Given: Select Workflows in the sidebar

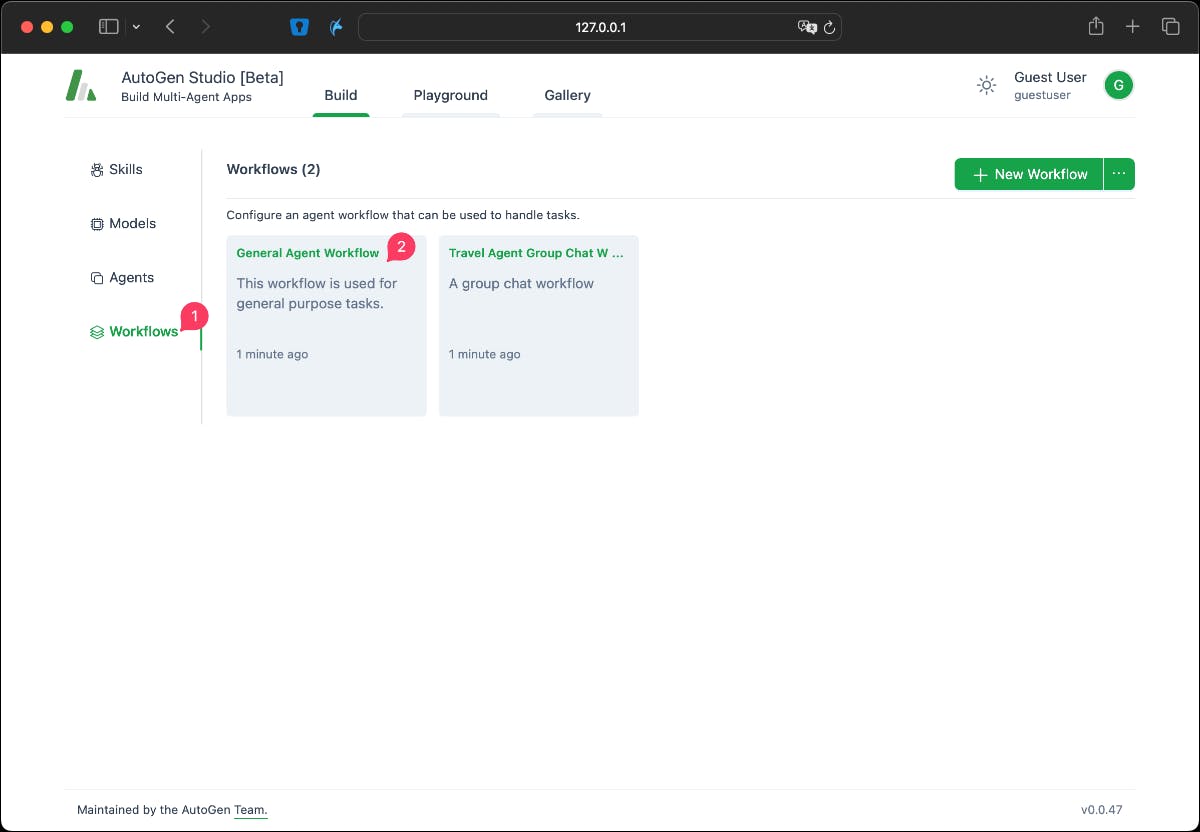Looking at the screenshot, I should click(x=134, y=332).
